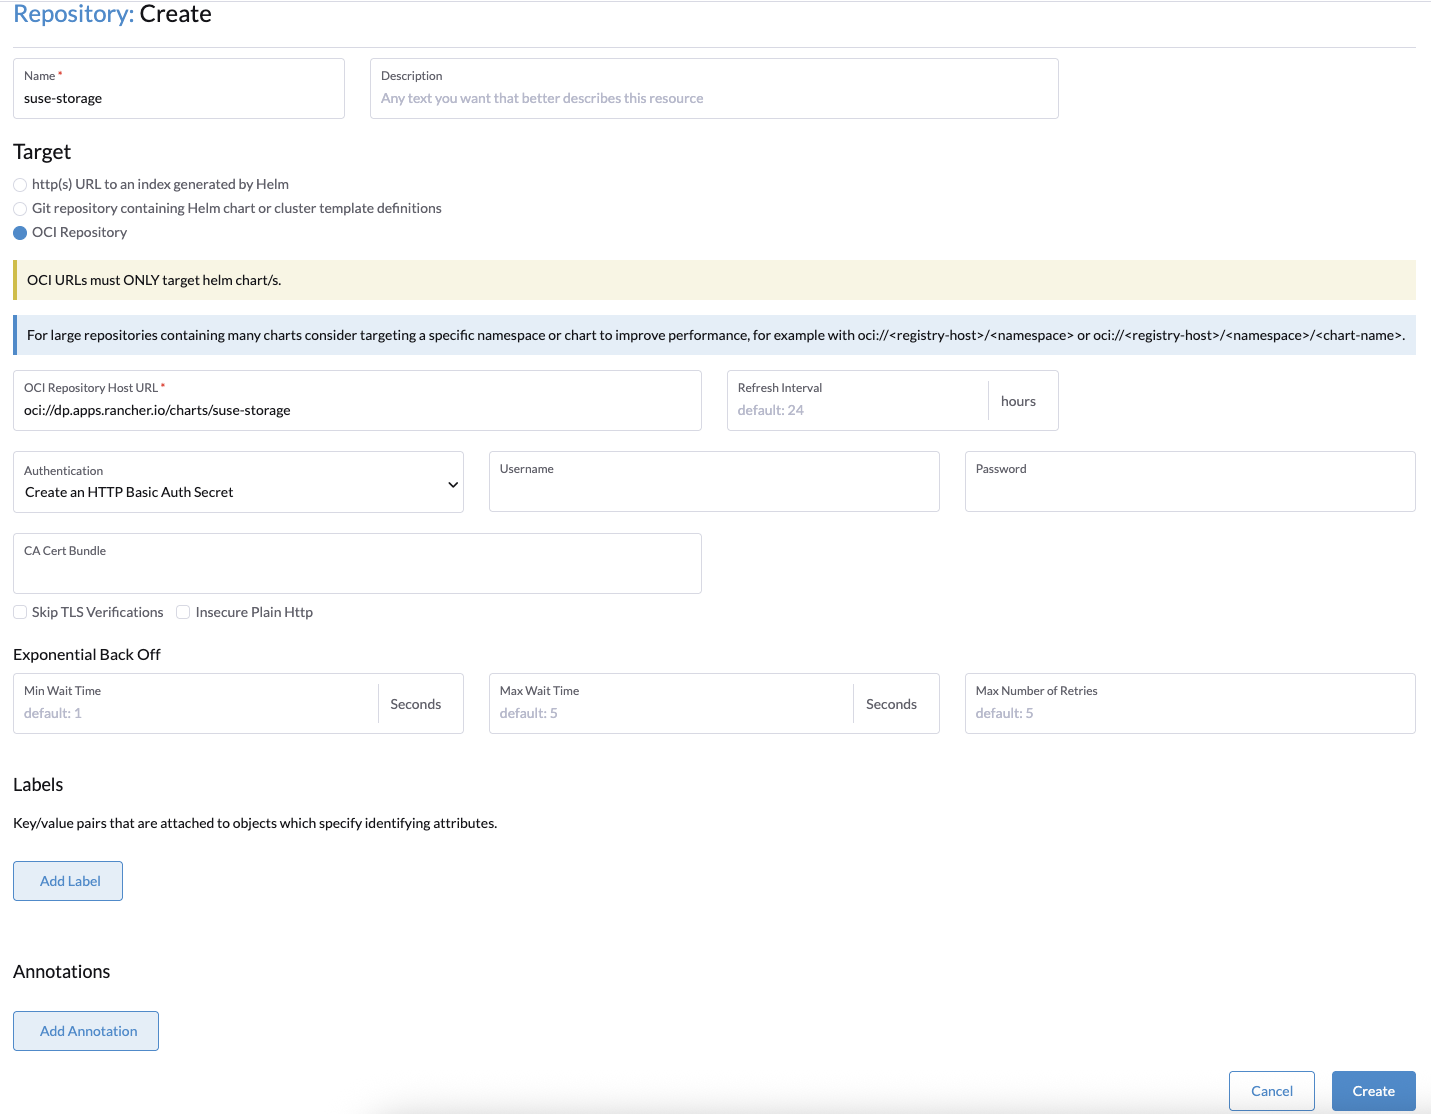Focus the Max Wait Time field

tap(670, 713)
